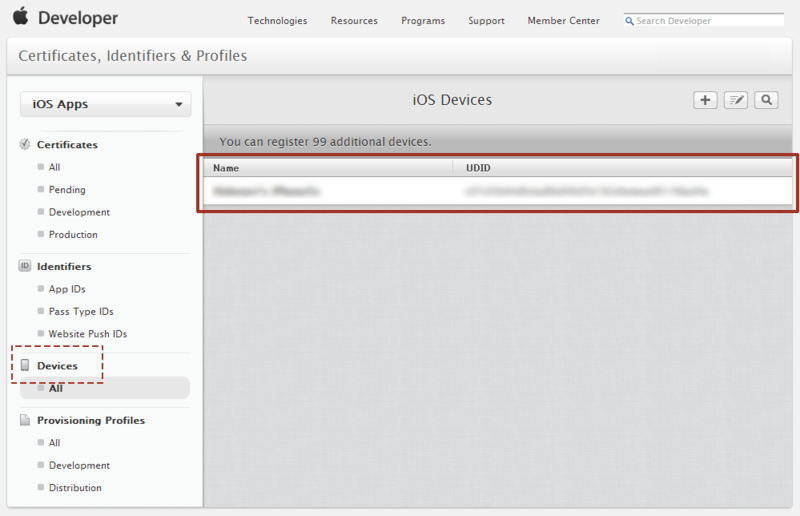Open the edit devices pencil icon
Image resolution: width=800 pixels, height=516 pixels.
click(x=736, y=100)
